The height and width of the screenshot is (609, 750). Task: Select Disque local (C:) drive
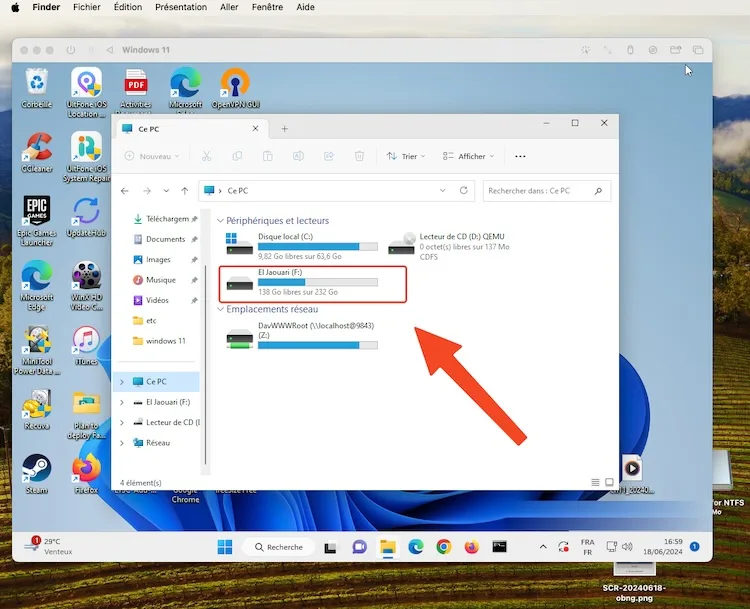301,246
